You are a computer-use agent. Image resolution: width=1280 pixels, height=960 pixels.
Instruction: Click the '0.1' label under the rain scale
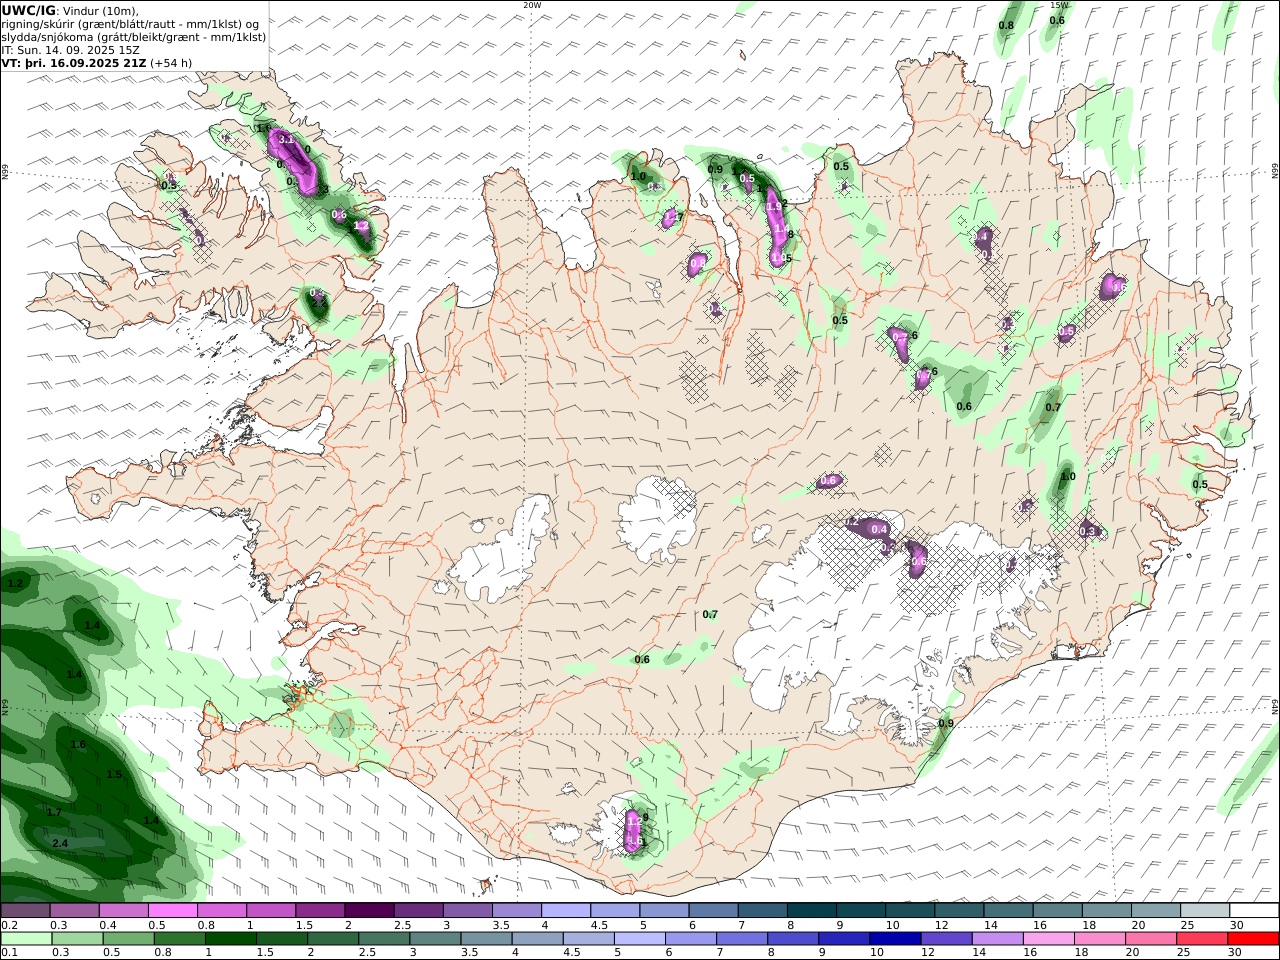click(9, 952)
